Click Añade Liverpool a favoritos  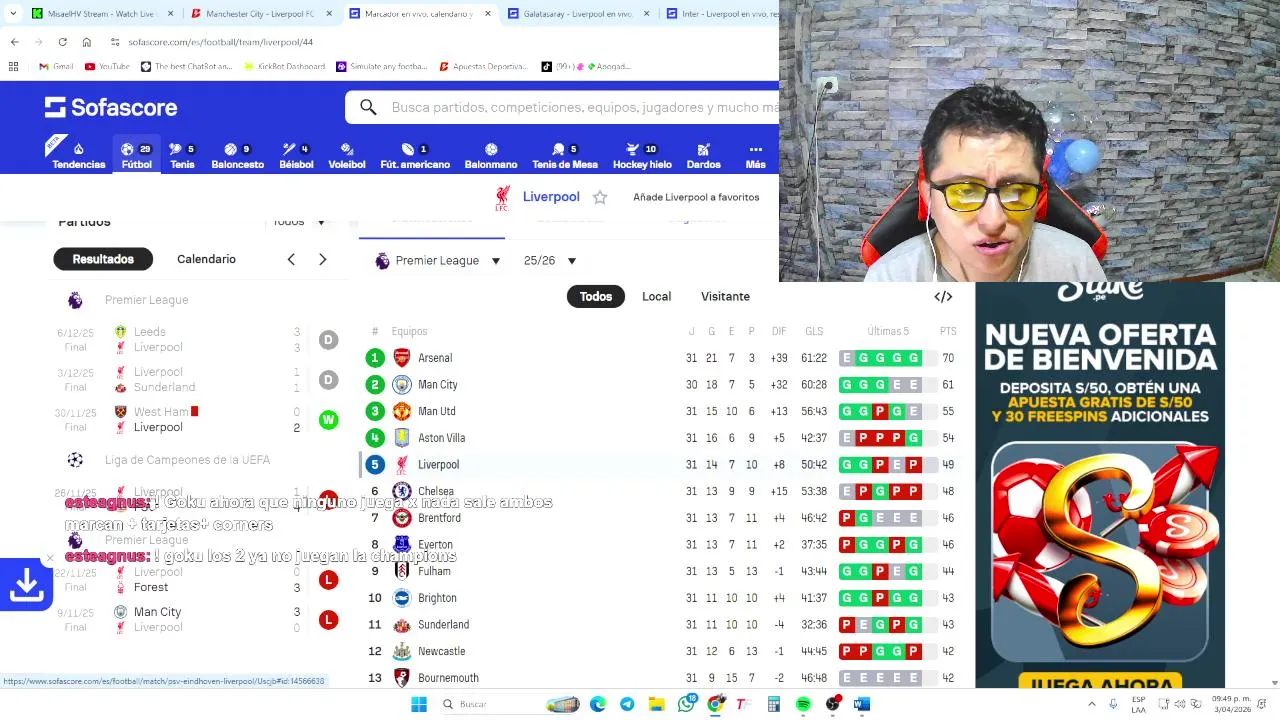pyautogui.click(x=696, y=197)
